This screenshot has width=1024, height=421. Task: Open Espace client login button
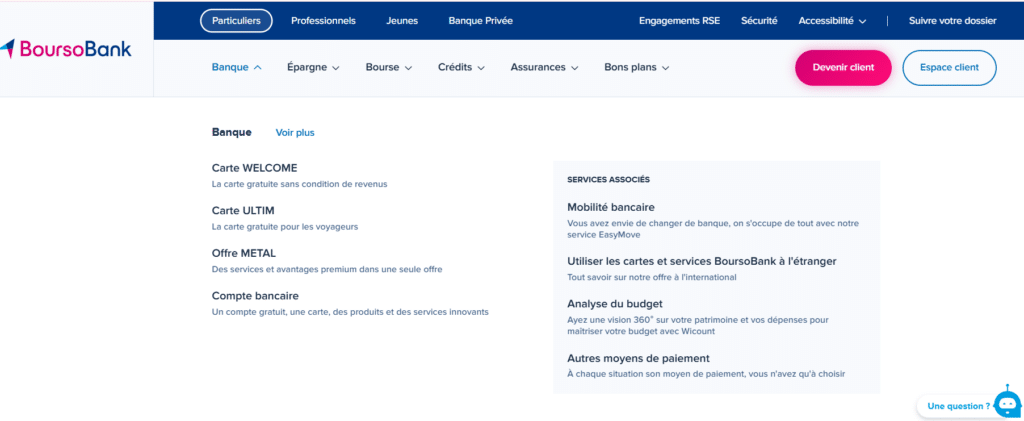(949, 68)
